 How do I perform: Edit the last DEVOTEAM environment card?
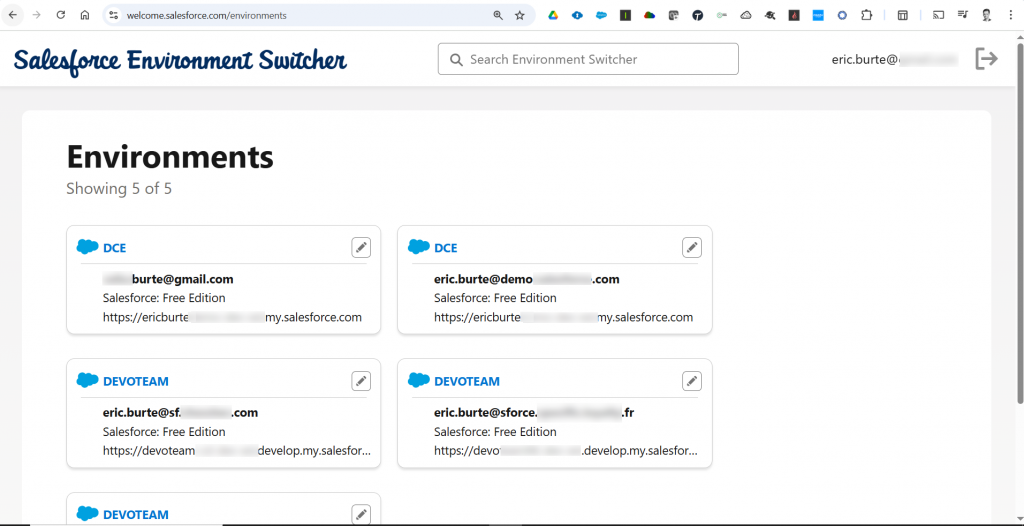tap(361, 514)
